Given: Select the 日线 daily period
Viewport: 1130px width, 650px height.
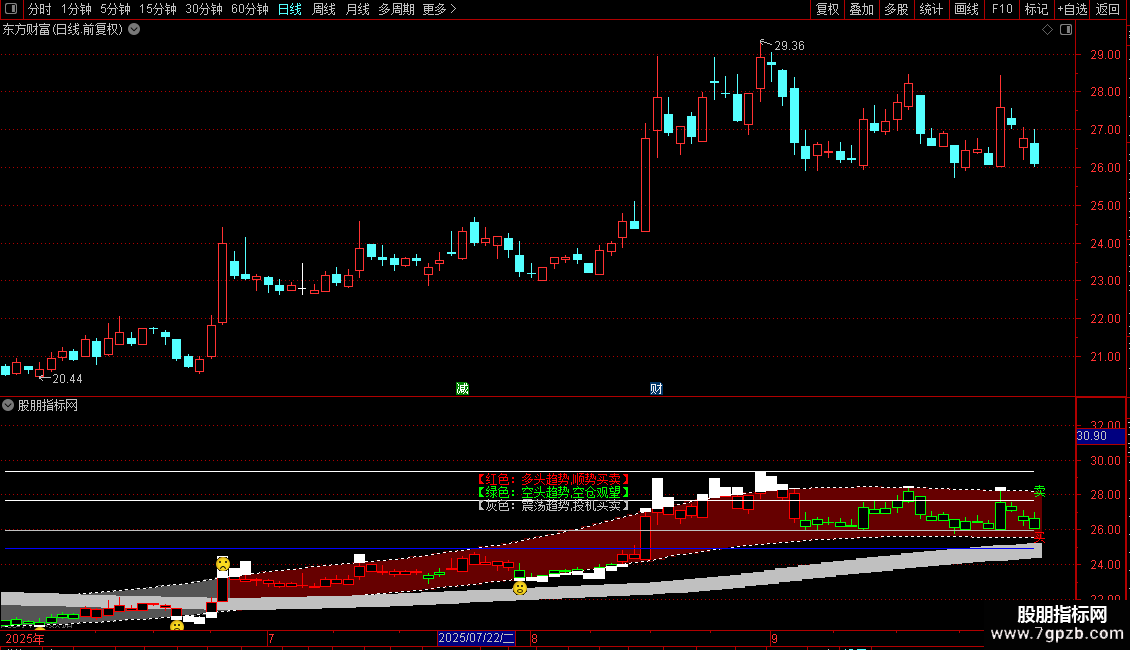Looking at the screenshot, I should (290, 9).
